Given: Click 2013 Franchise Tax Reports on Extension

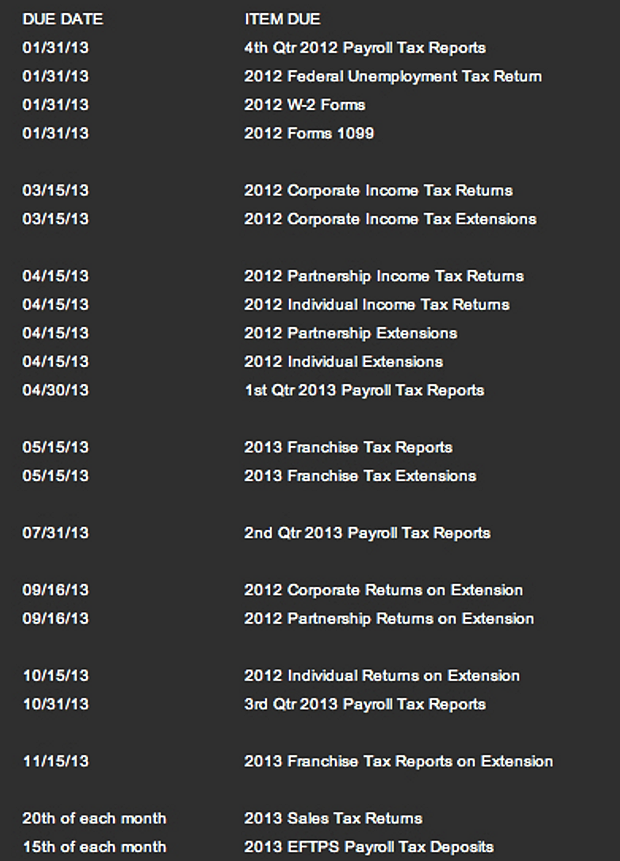Looking at the screenshot, I should click(398, 761).
